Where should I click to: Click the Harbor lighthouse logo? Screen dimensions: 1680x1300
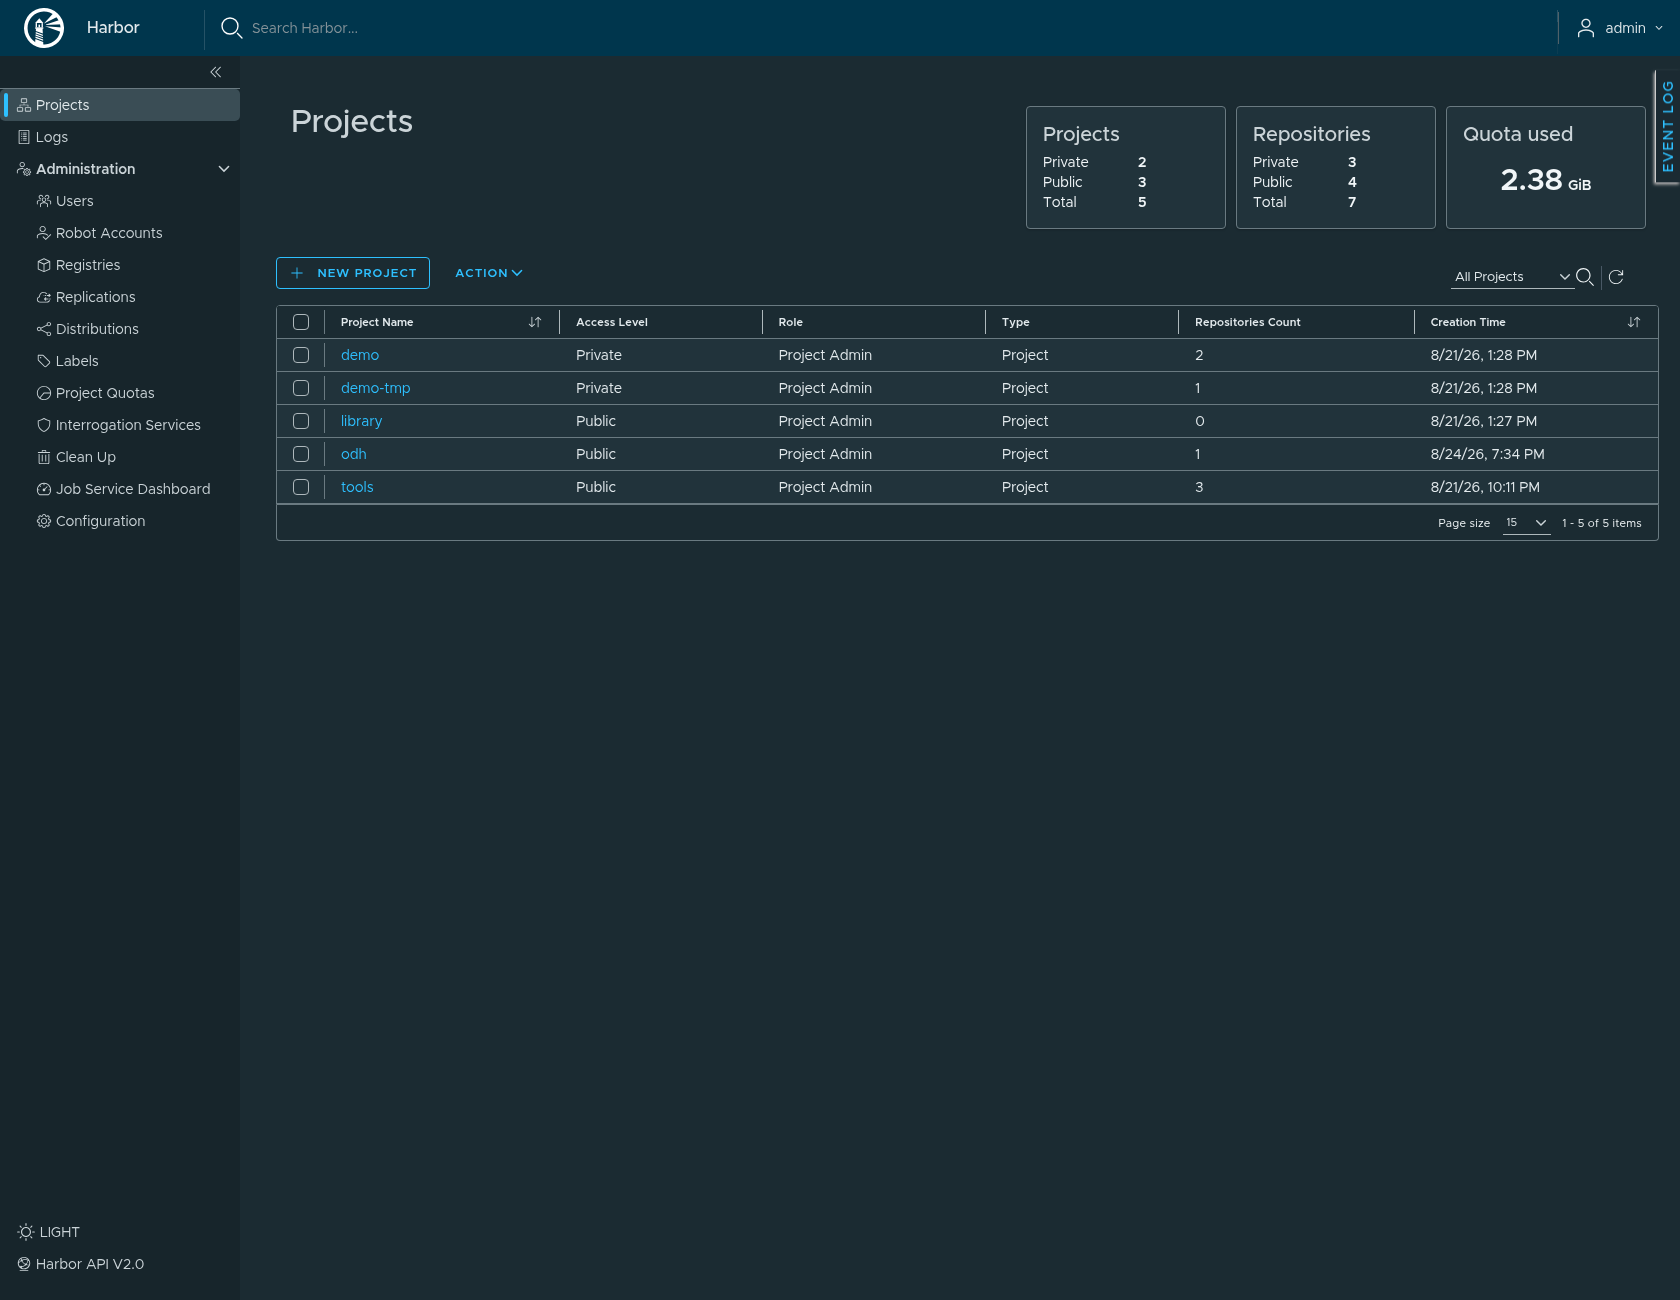pyautogui.click(x=44, y=28)
